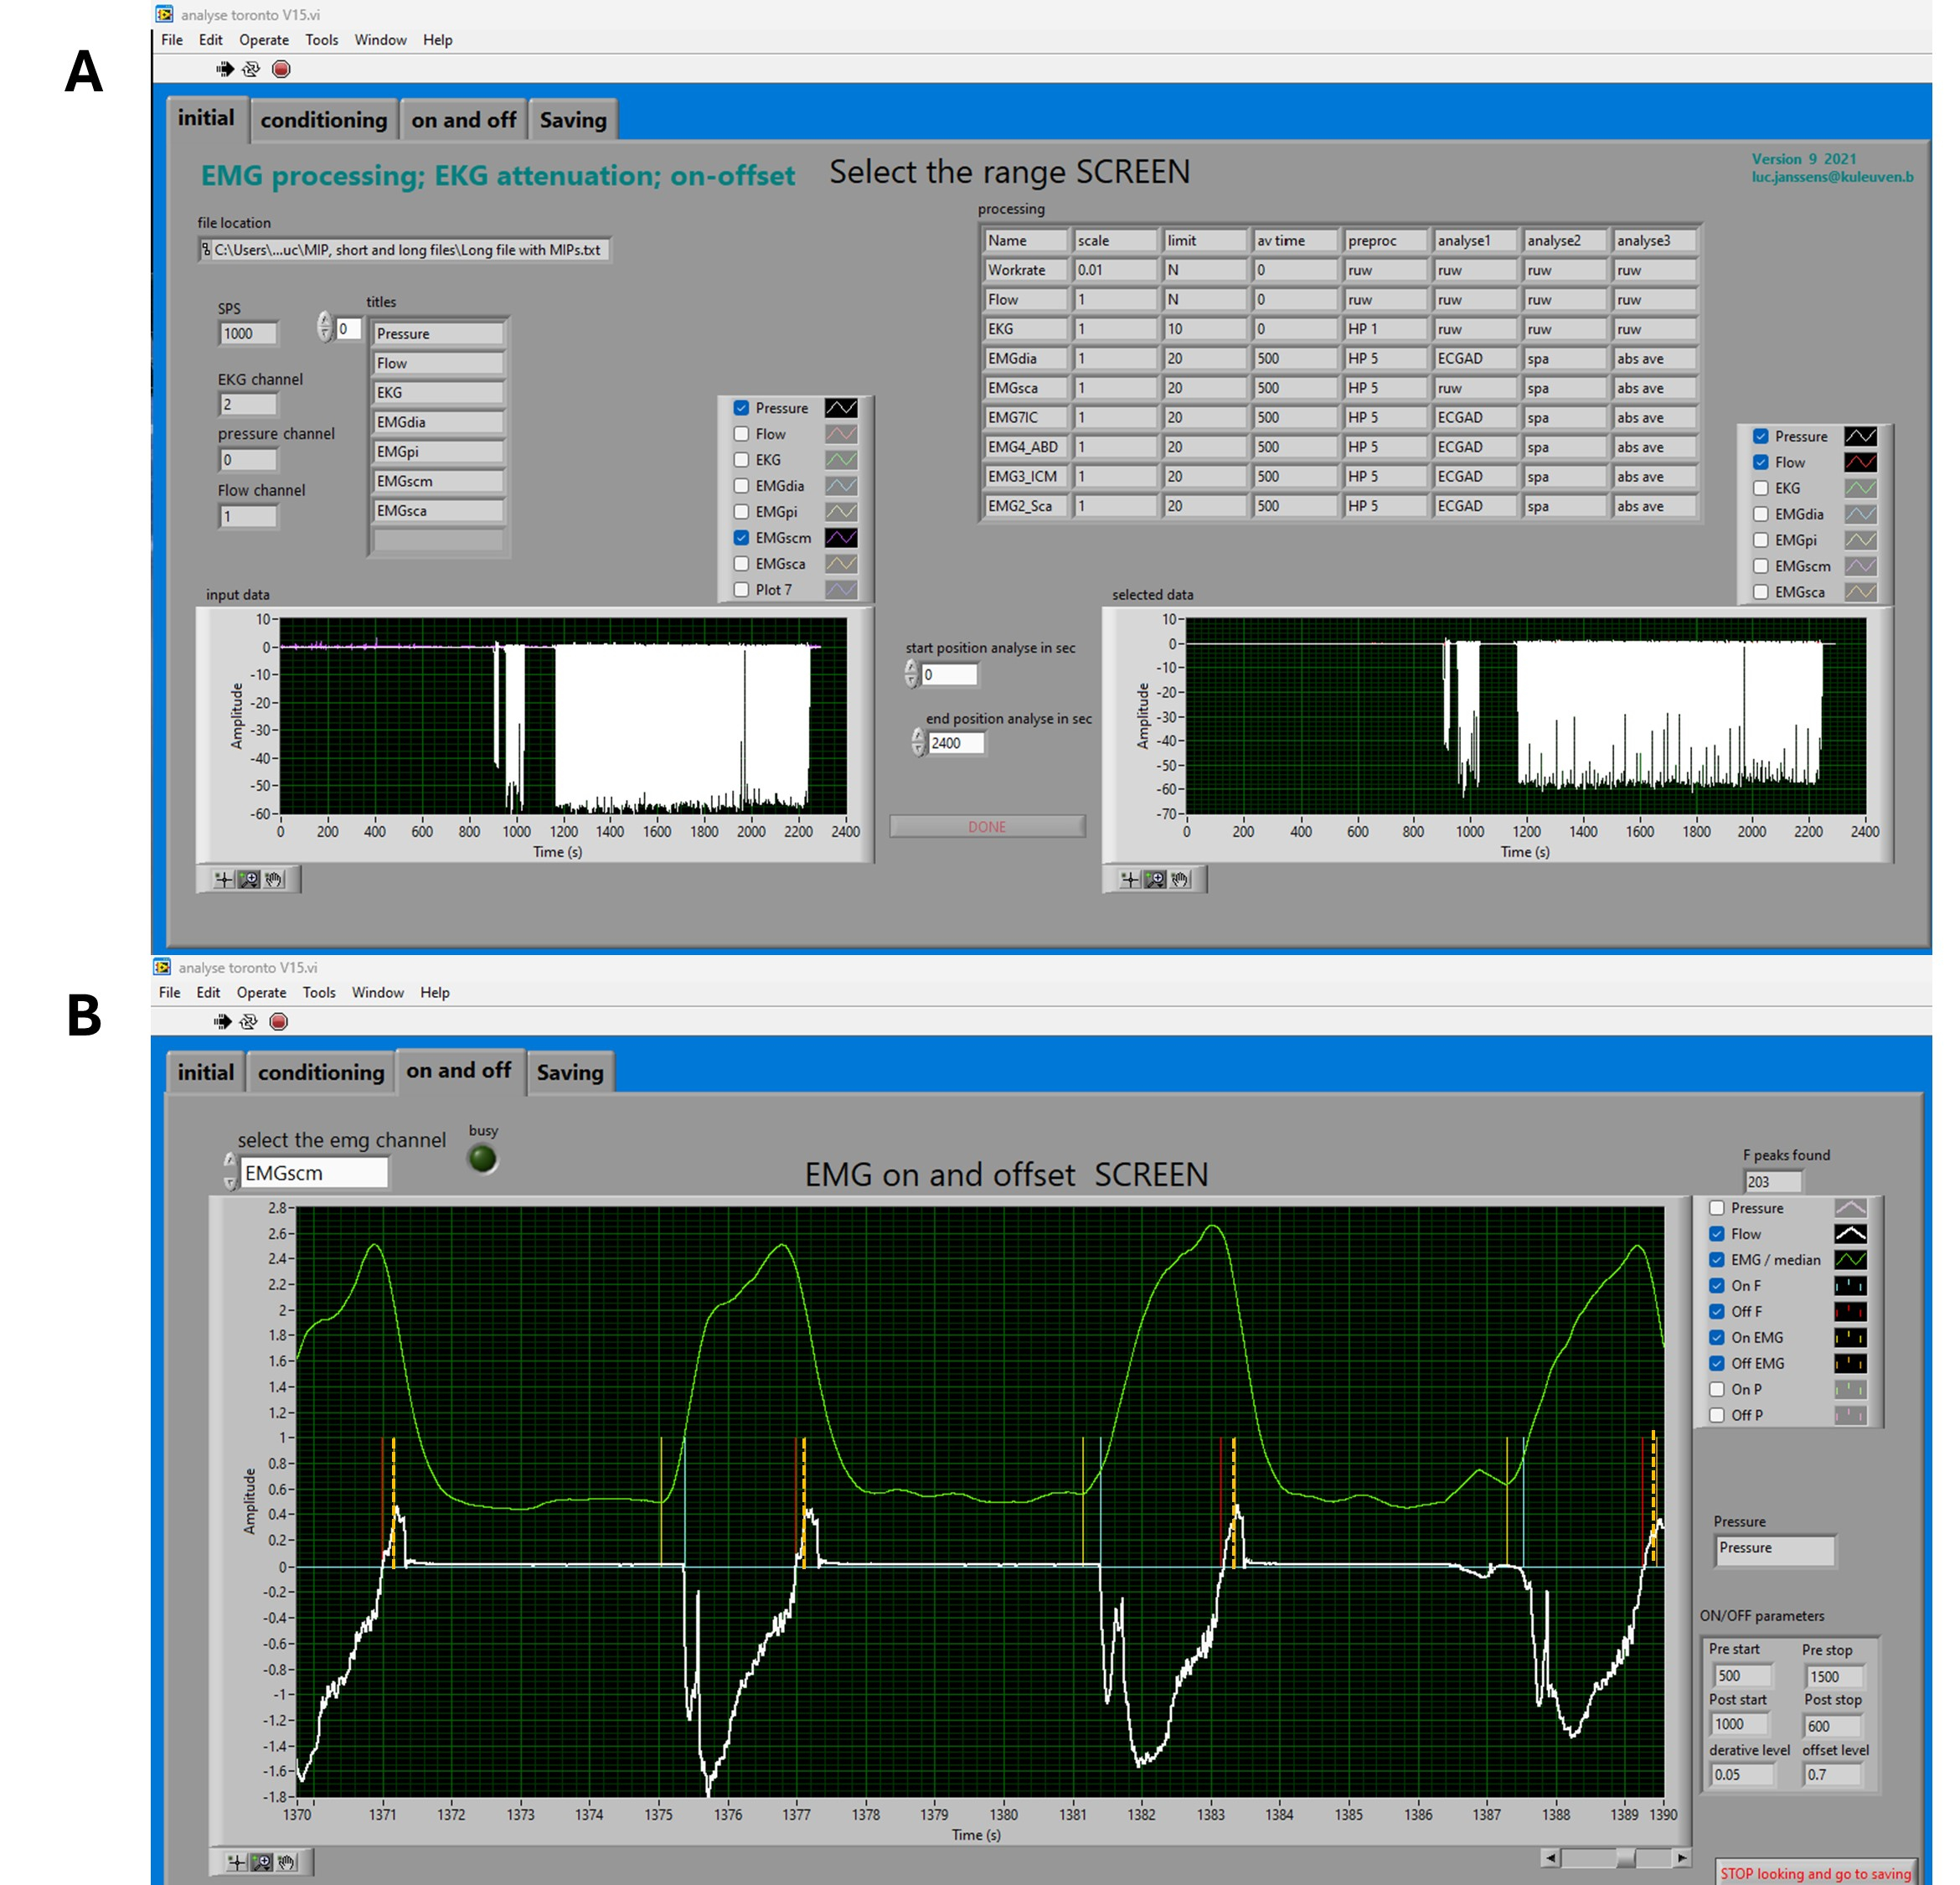Open the Pressure selector below the lower legend
Screen dimensions: 1960x1885
click(1775, 1549)
